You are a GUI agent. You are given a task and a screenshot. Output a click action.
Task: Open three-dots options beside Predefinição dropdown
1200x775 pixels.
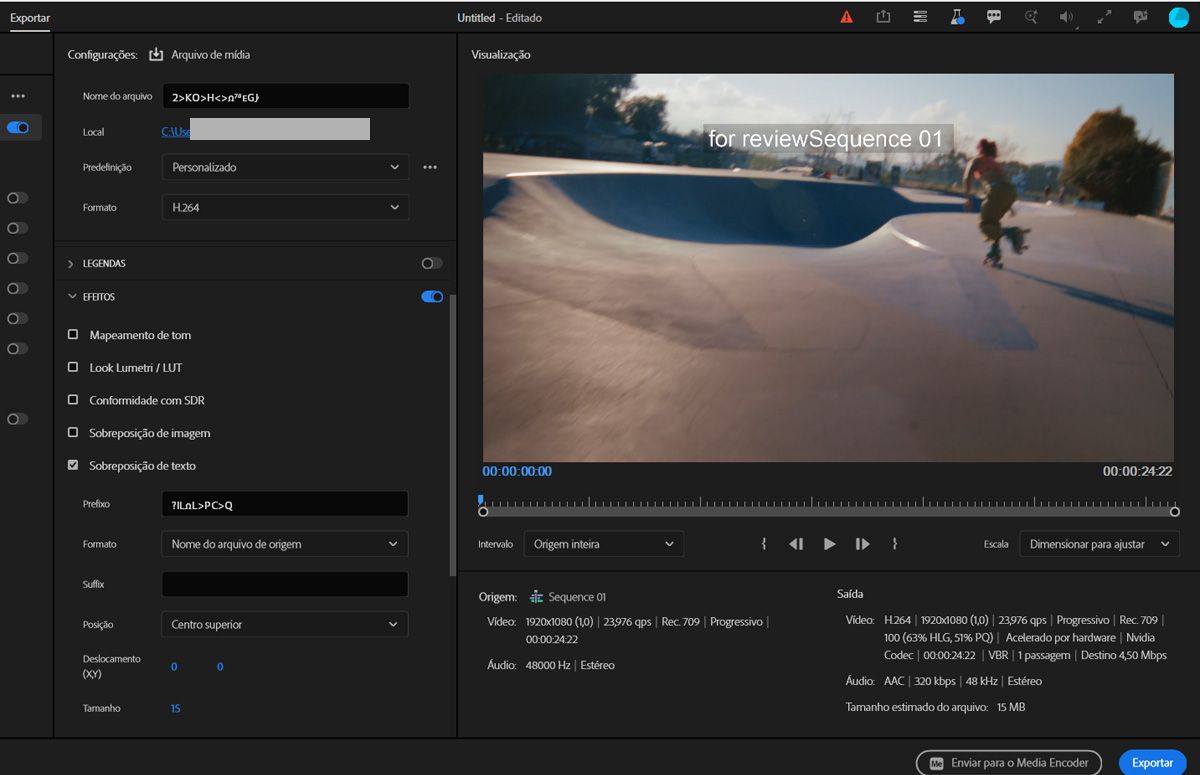tap(430, 167)
